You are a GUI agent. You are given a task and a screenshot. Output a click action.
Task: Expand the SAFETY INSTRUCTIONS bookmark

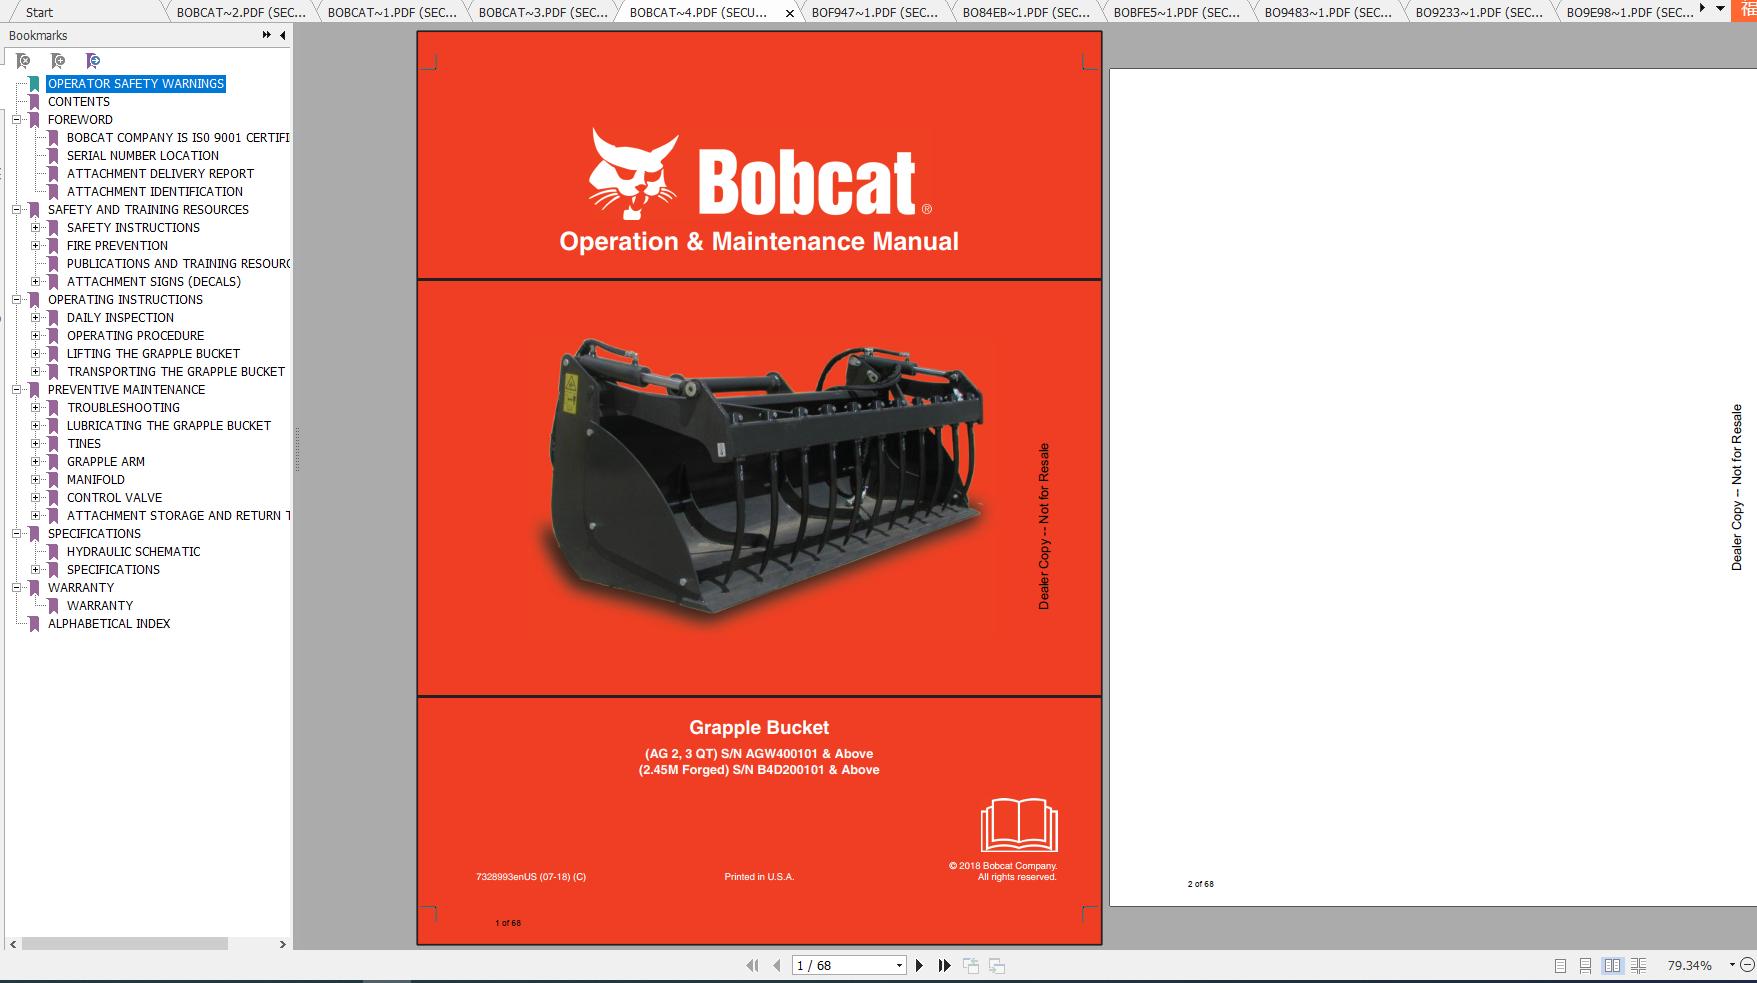point(37,227)
